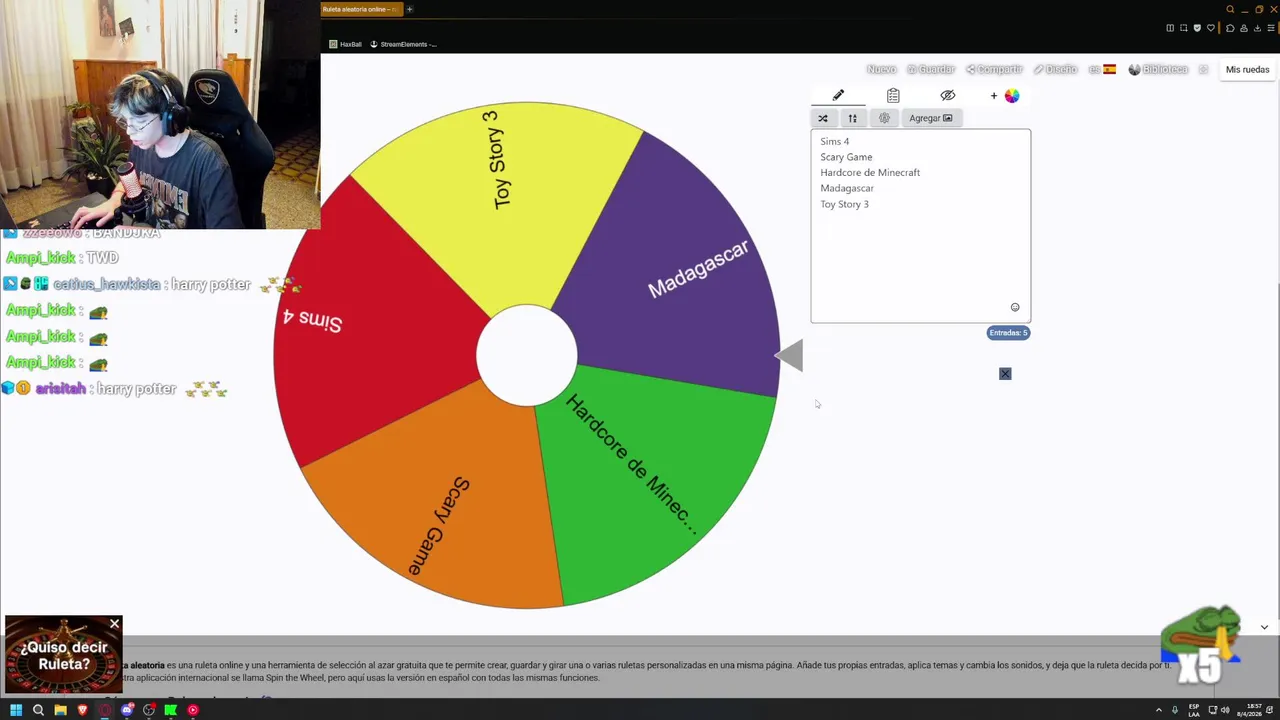Open Discord from the taskbar

pos(127,710)
